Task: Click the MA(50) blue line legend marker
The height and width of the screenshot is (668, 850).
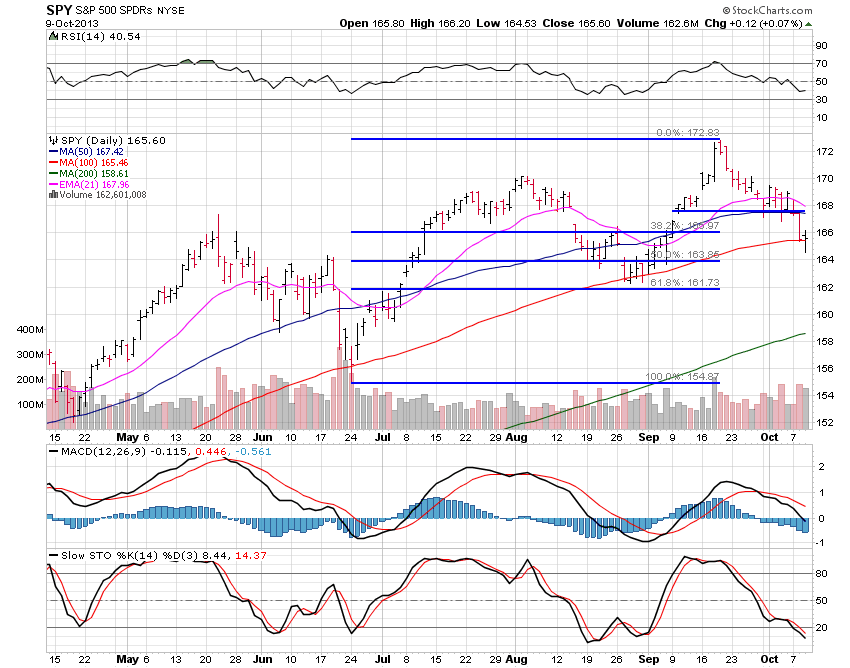Action: click(54, 152)
